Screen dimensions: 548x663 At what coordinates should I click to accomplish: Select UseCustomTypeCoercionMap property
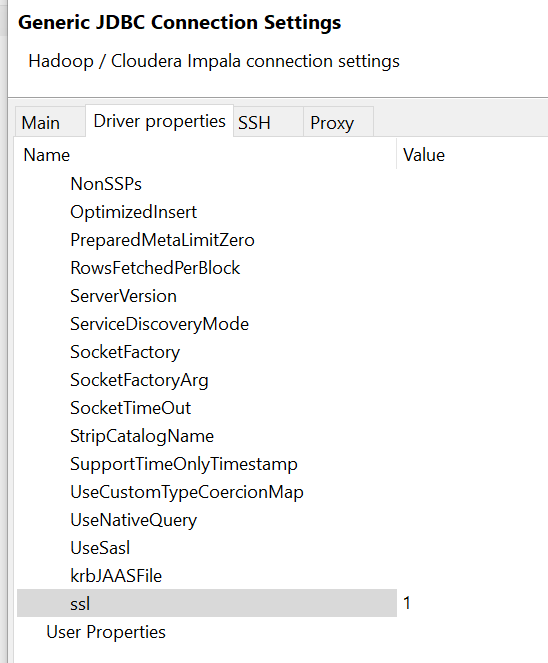[x=186, y=492]
